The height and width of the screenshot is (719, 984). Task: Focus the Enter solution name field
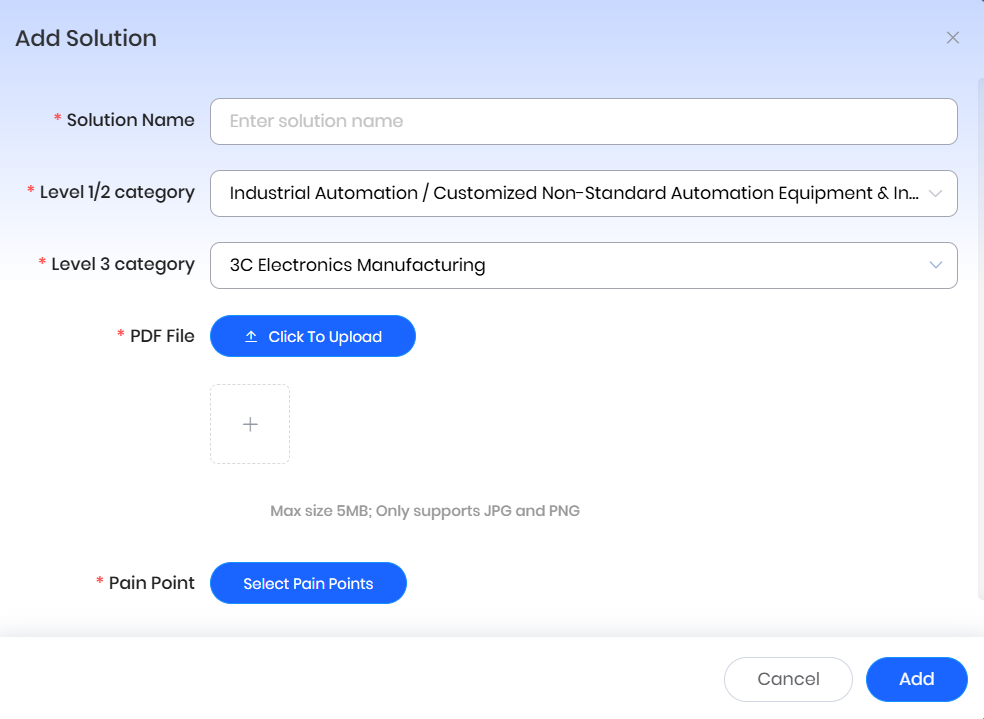tap(583, 121)
